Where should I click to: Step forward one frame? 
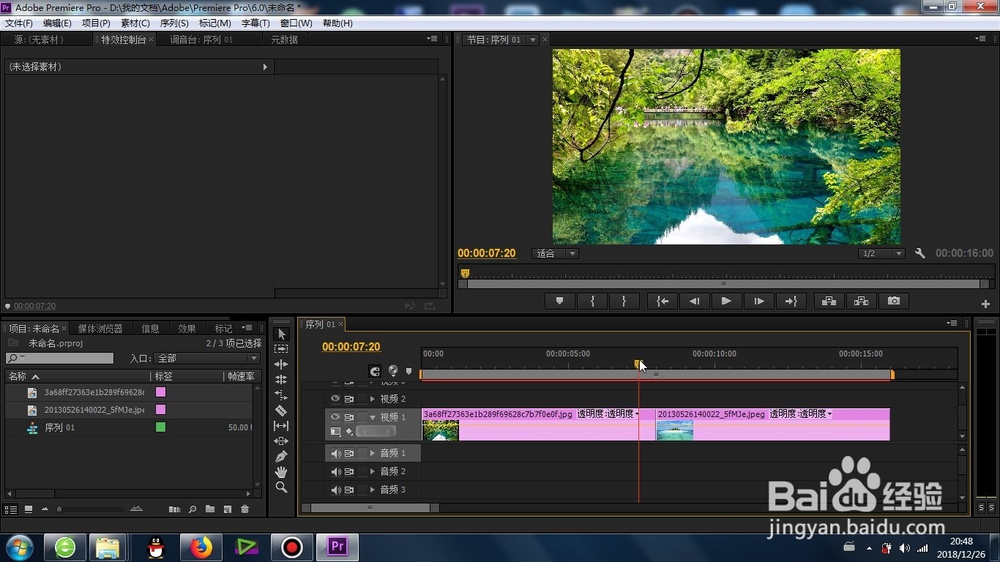tap(759, 301)
